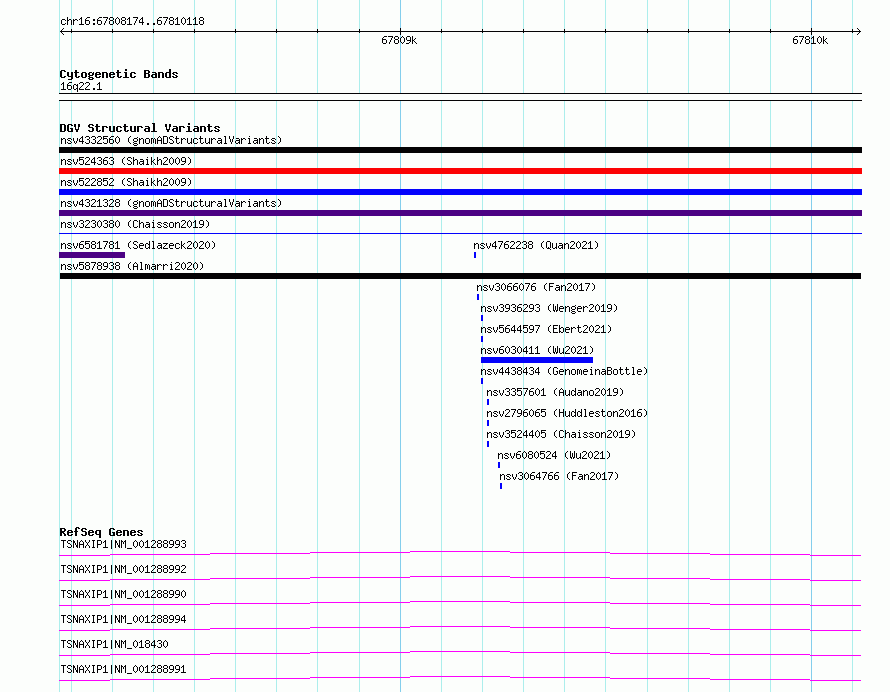Image resolution: width=890 pixels, height=692 pixels.
Task: Select variant nsv3936293 (Wenger2019) label
Action: (x=549, y=308)
